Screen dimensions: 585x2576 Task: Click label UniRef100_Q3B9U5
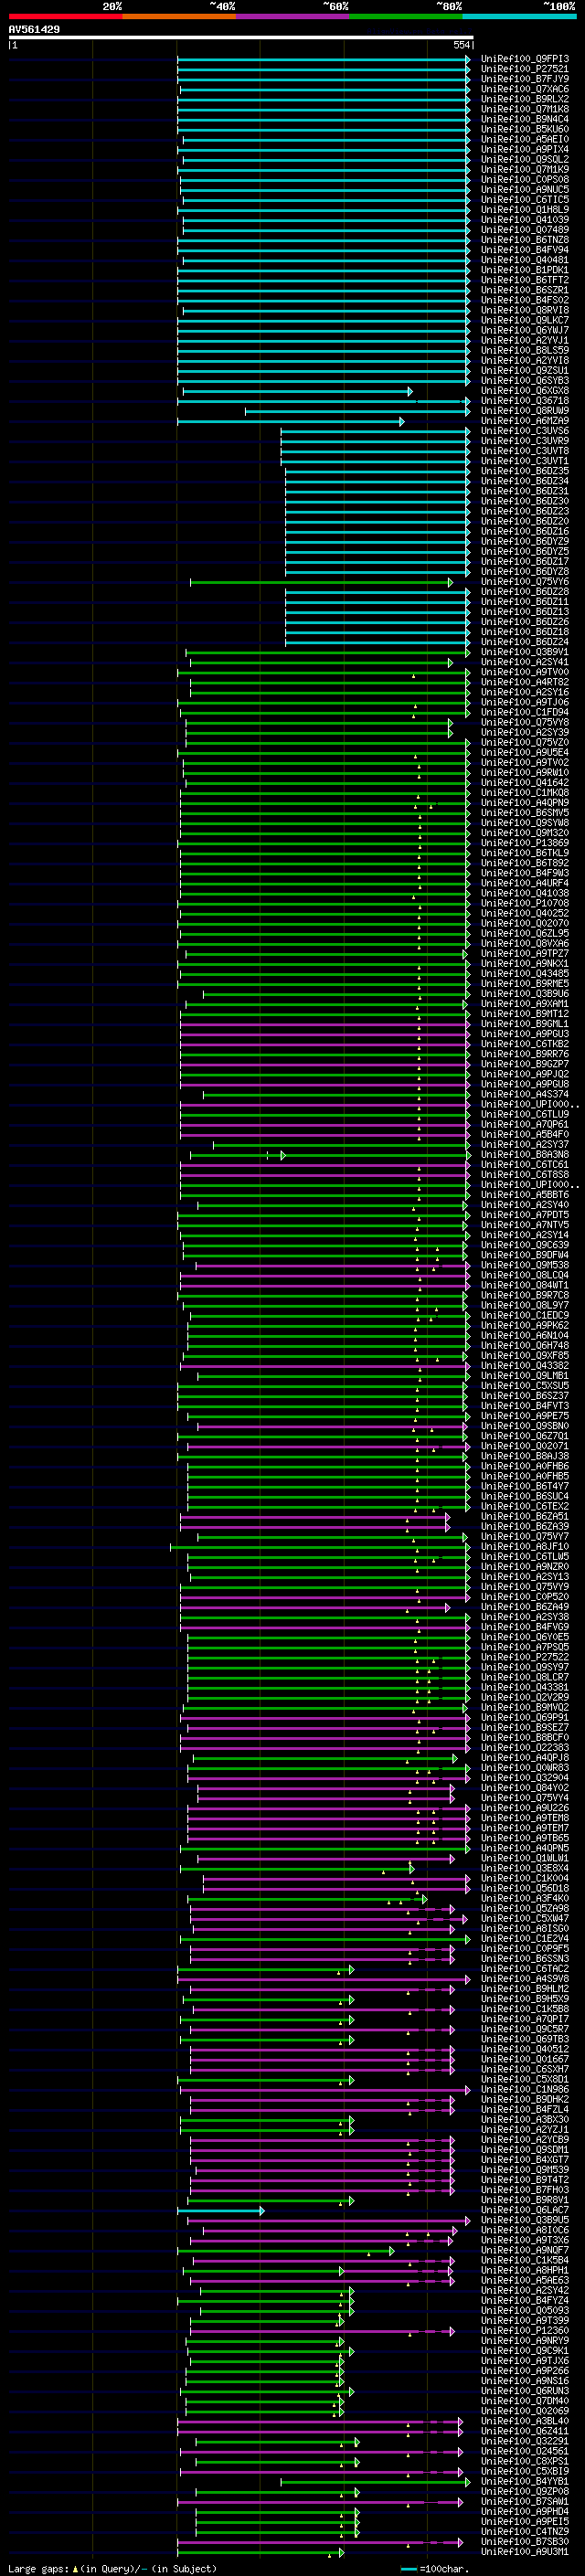[x=525, y=2220]
